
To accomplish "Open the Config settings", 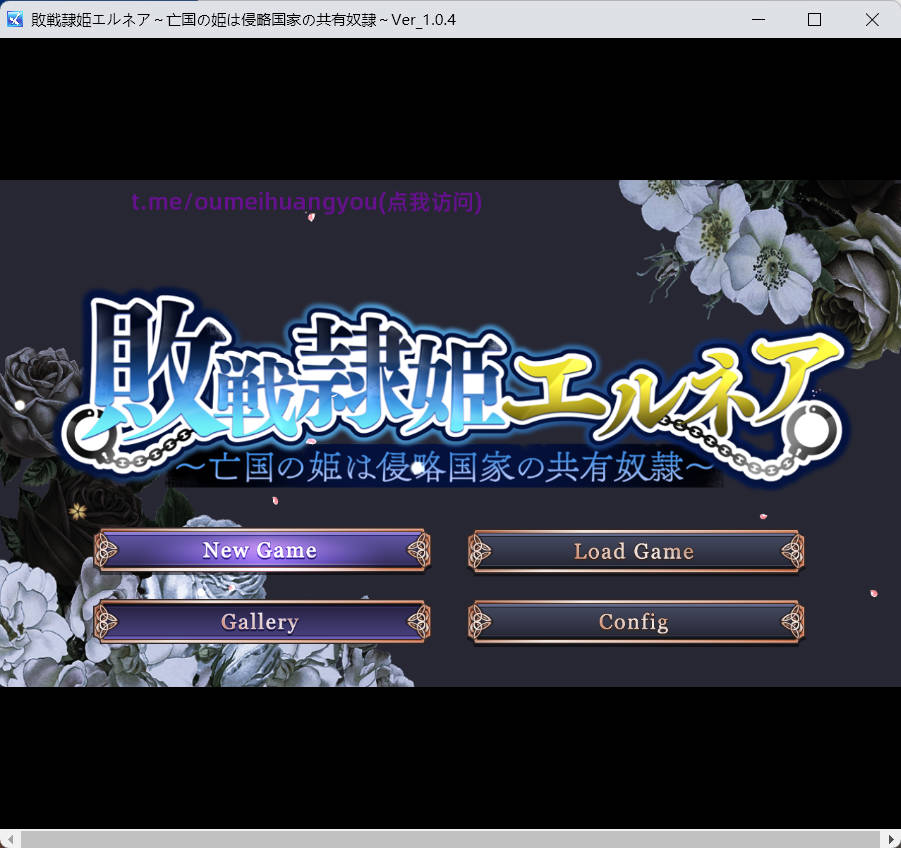I will tap(634, 621).
